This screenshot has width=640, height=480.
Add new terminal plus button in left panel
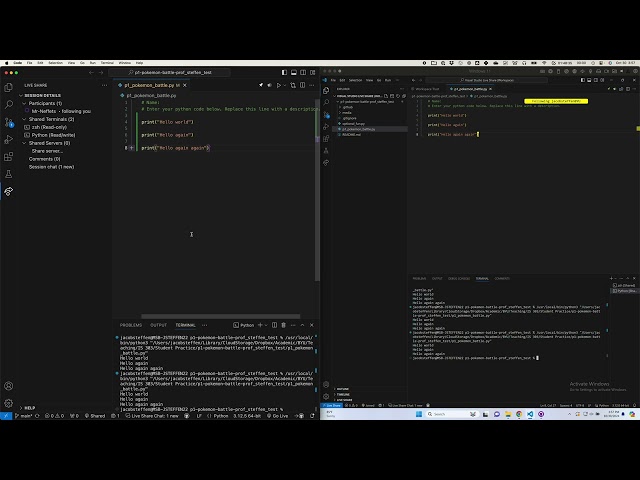tap(260, 325)
